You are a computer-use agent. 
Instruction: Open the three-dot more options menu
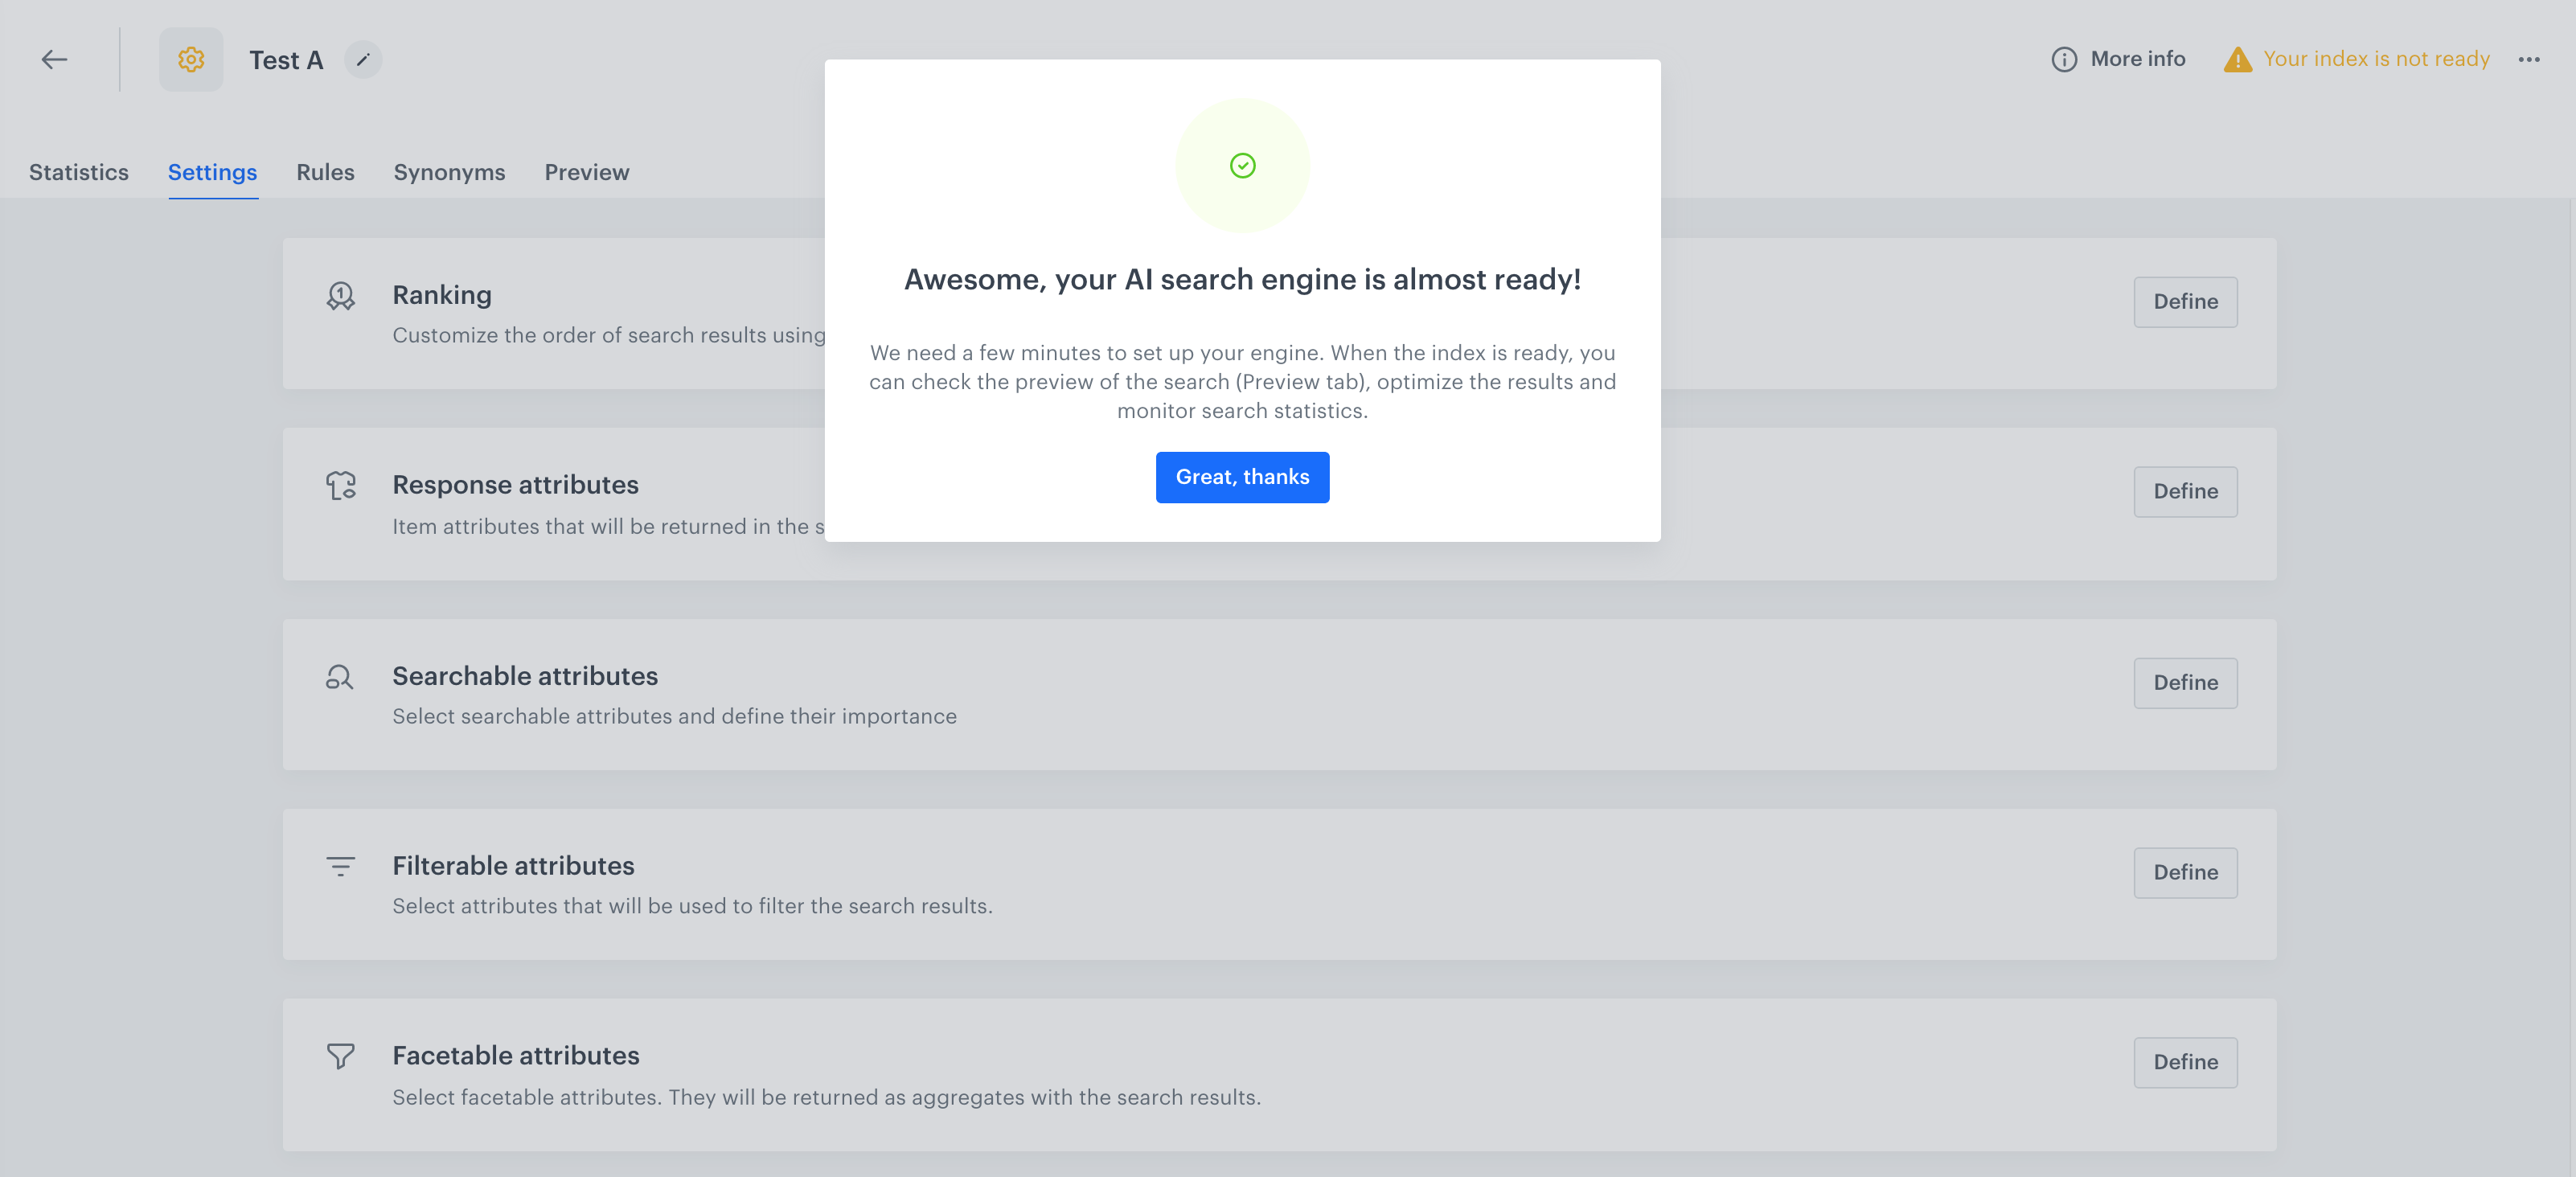(x=2529, y=60)
